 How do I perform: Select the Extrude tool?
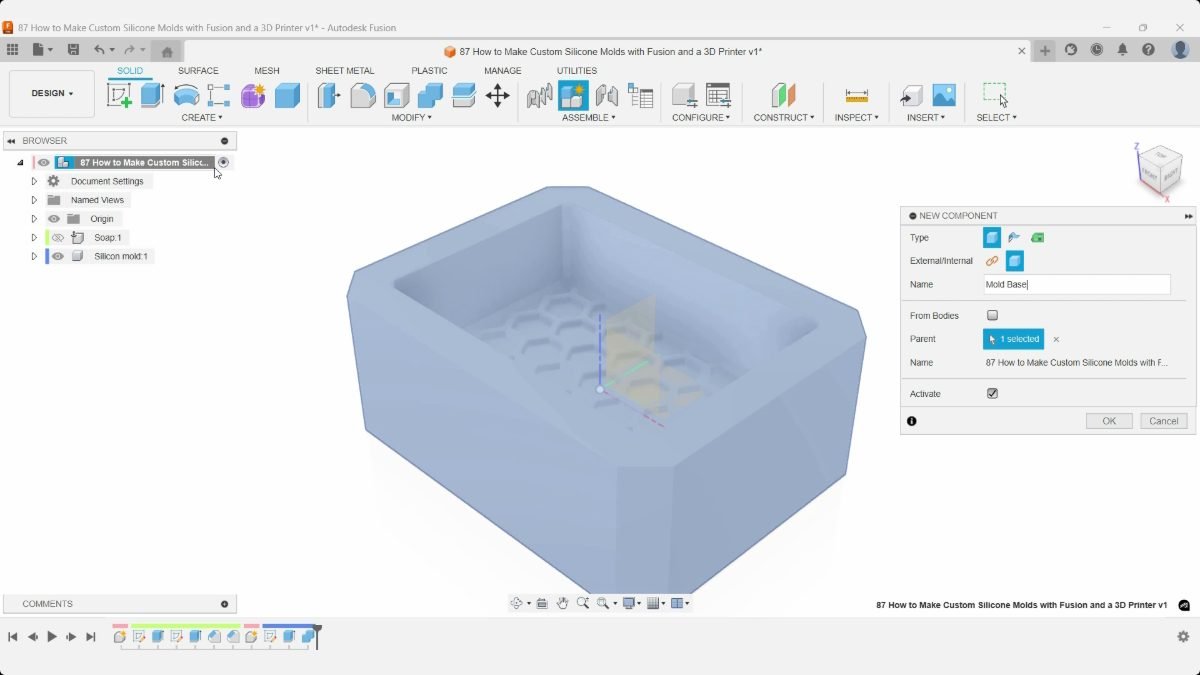coord(152,95)
